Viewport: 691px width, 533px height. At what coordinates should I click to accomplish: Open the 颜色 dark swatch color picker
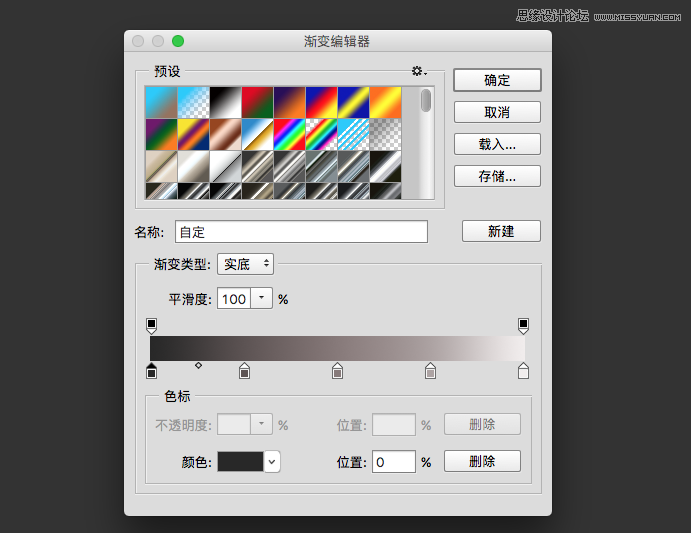coord(240,462)
